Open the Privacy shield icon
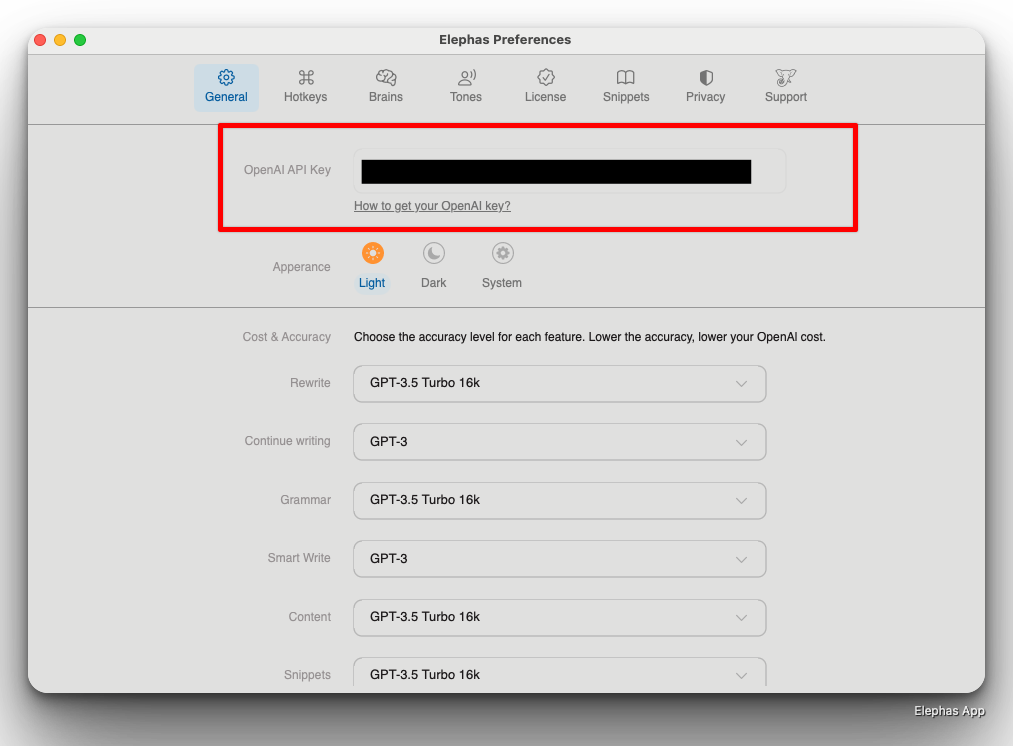 click(705, 78)
